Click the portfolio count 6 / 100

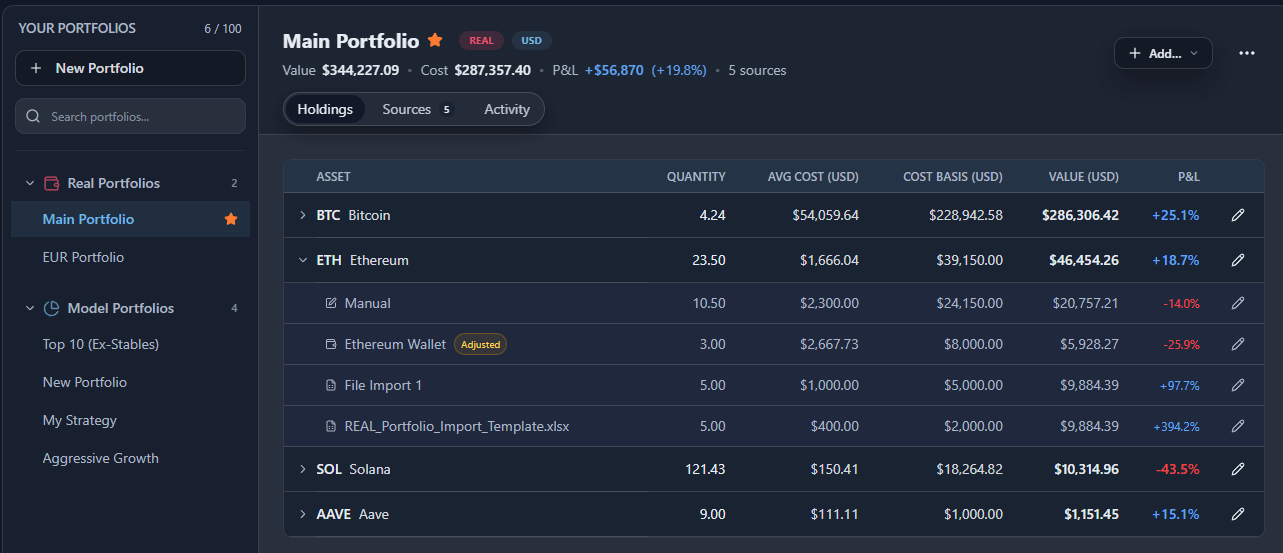point(223,29)
